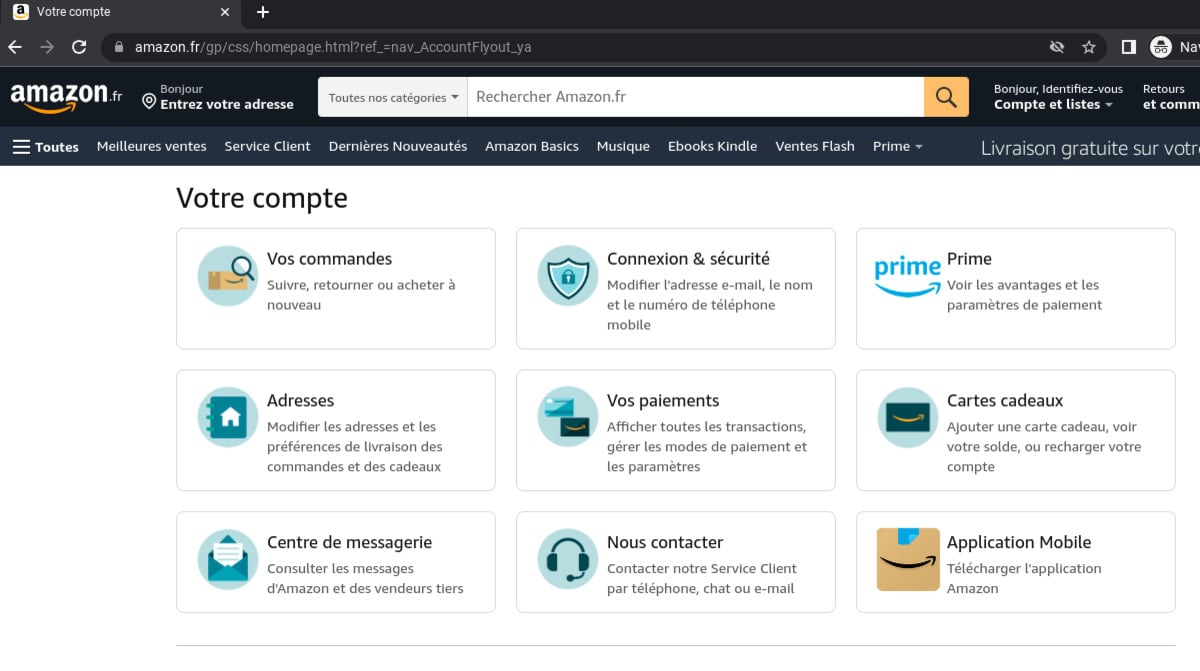Toggle the browser side panel icon

tap(1128, 47)
